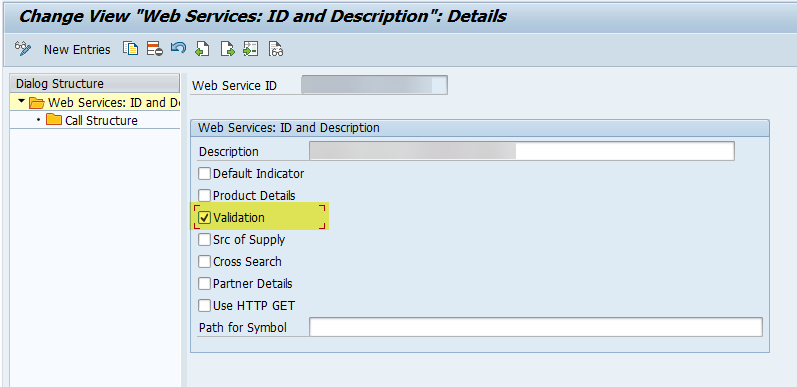Collapse the Web Services tree node triangle

tap(21, 102)
